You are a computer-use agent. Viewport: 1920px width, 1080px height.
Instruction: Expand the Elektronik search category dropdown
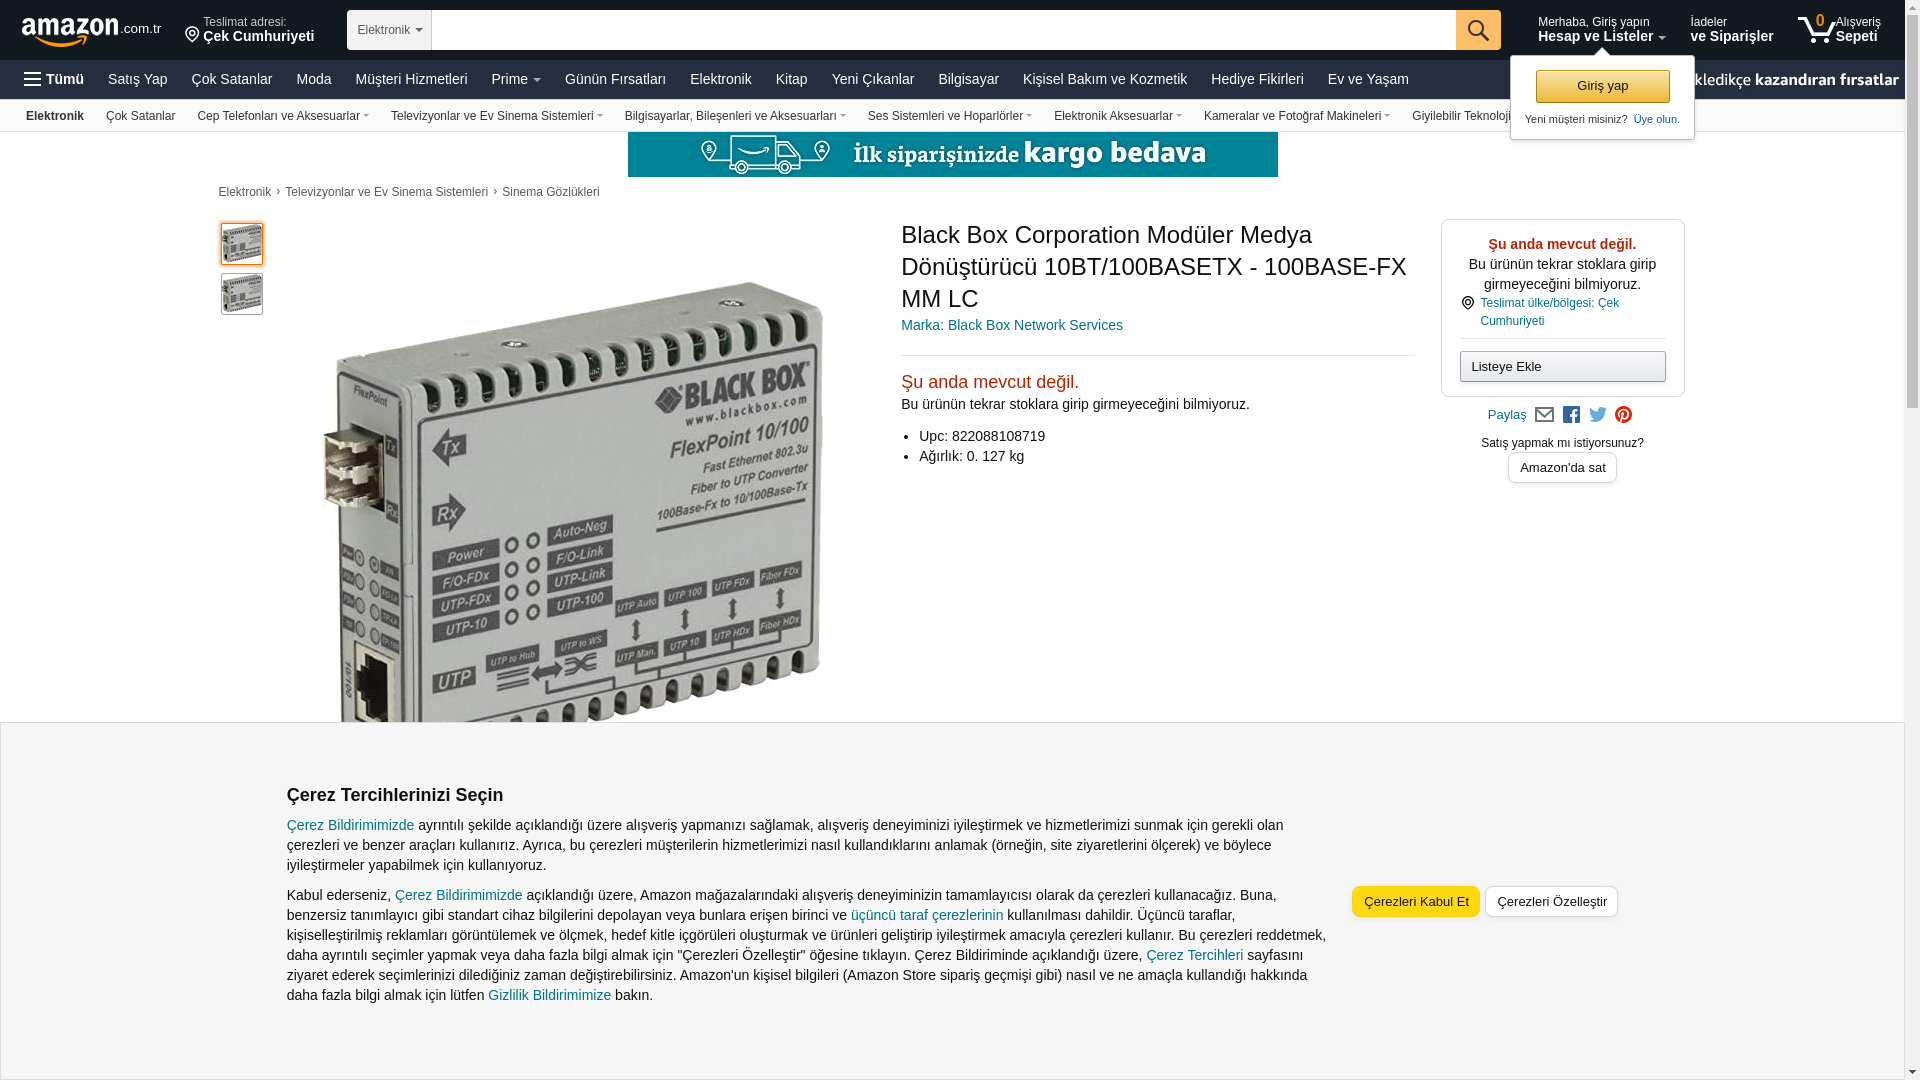(x=389, y=30)
